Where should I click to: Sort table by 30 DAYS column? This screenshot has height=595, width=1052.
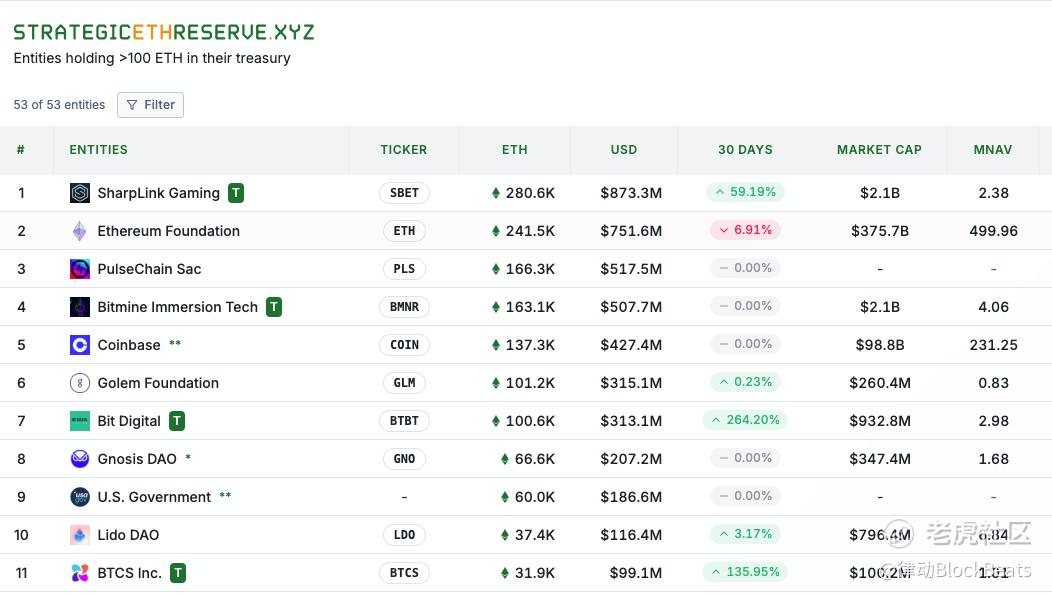[745, 150]
